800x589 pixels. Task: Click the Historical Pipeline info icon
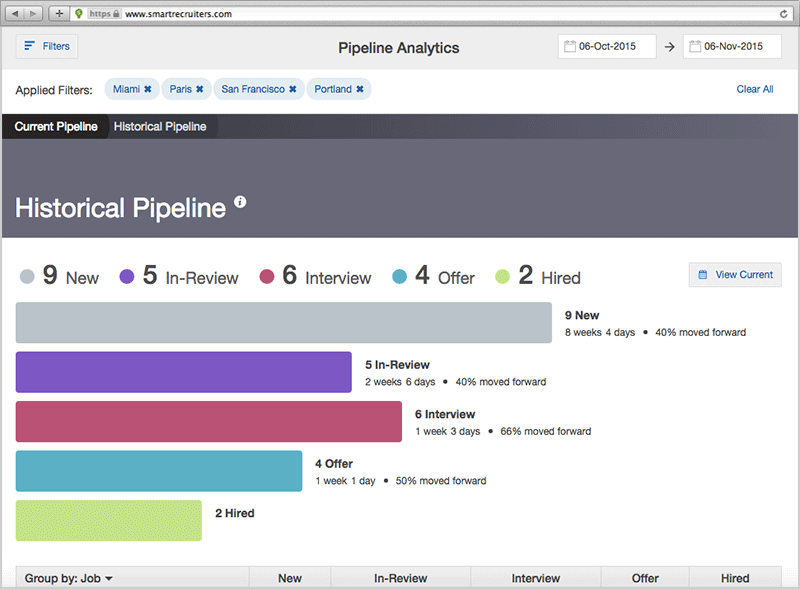click(240, 202)
